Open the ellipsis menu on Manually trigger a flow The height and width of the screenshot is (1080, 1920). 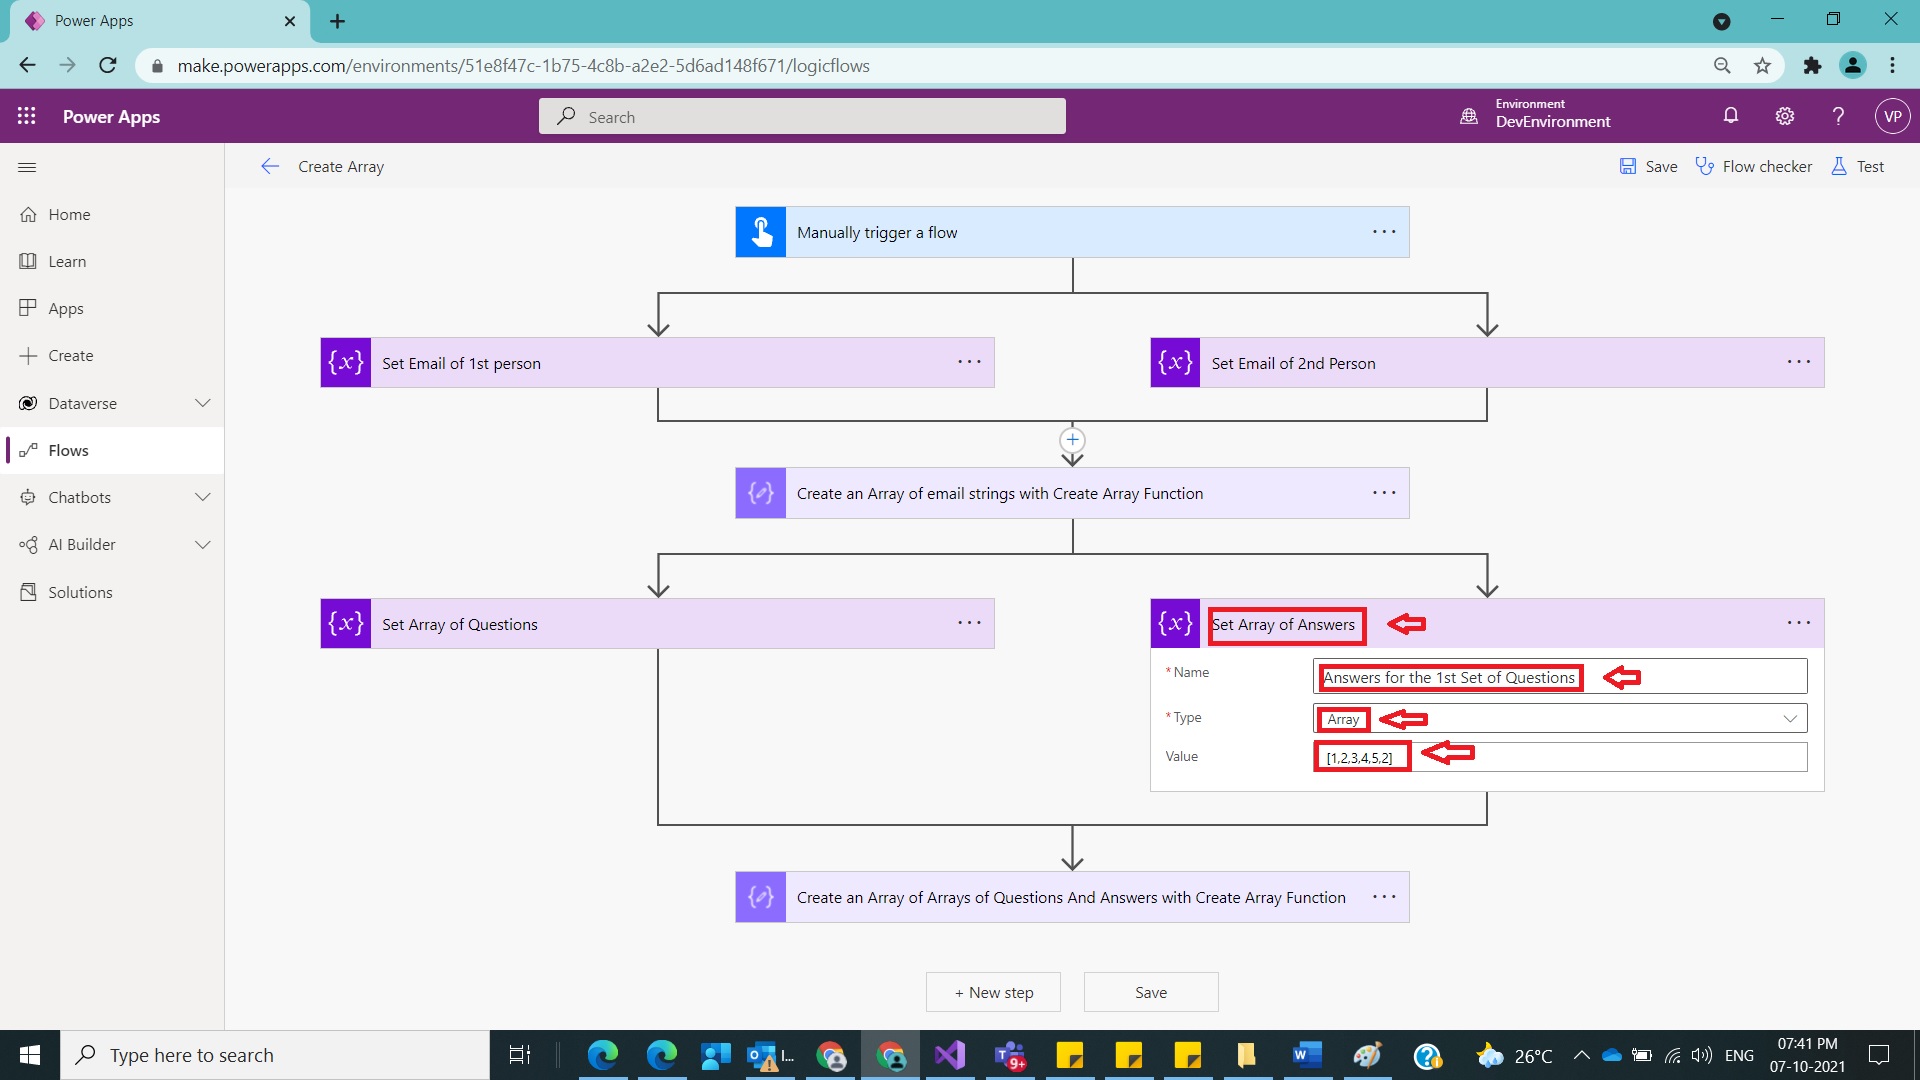(1384, 231)
